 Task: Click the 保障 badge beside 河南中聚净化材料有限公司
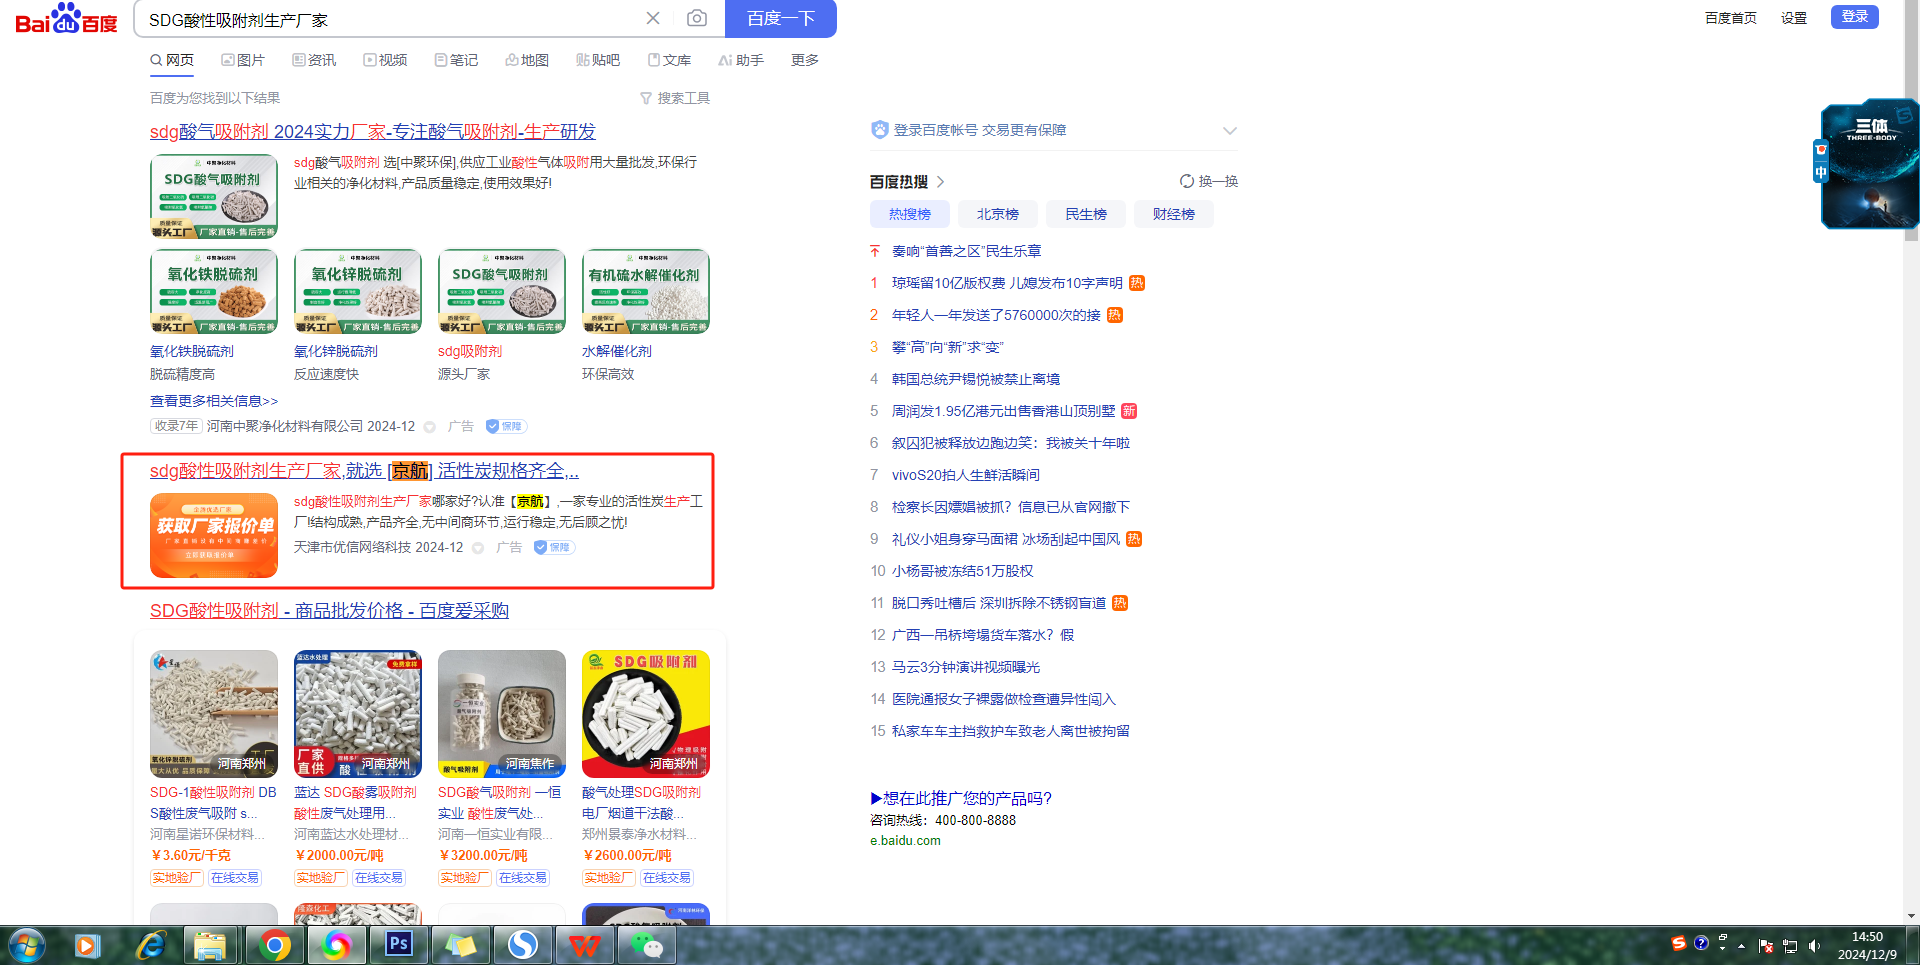[506, 426]
